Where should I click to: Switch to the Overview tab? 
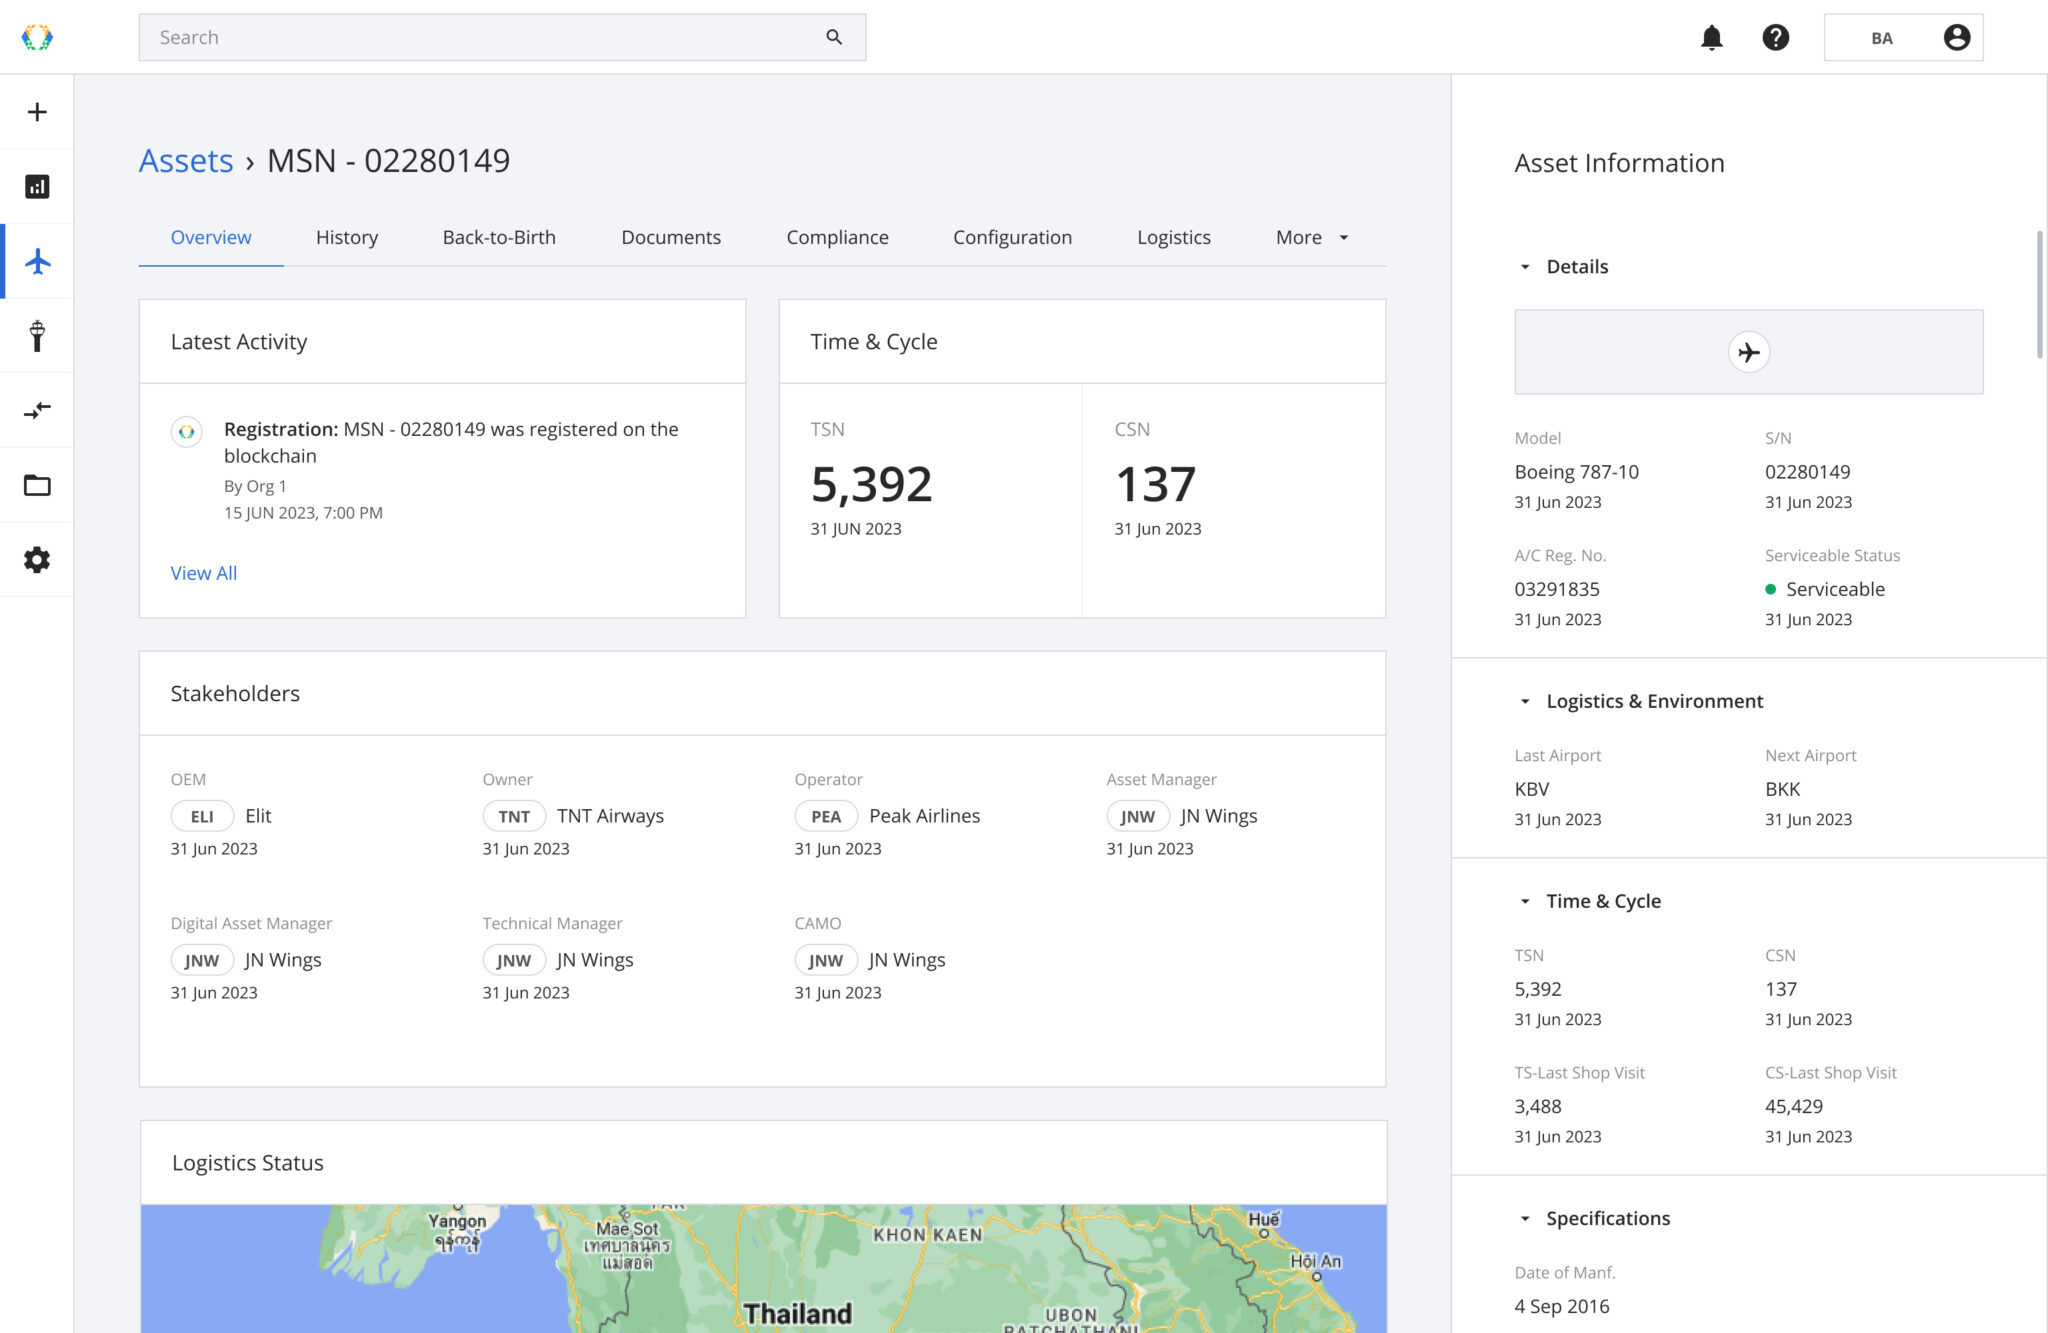click(x=211, y=238)
